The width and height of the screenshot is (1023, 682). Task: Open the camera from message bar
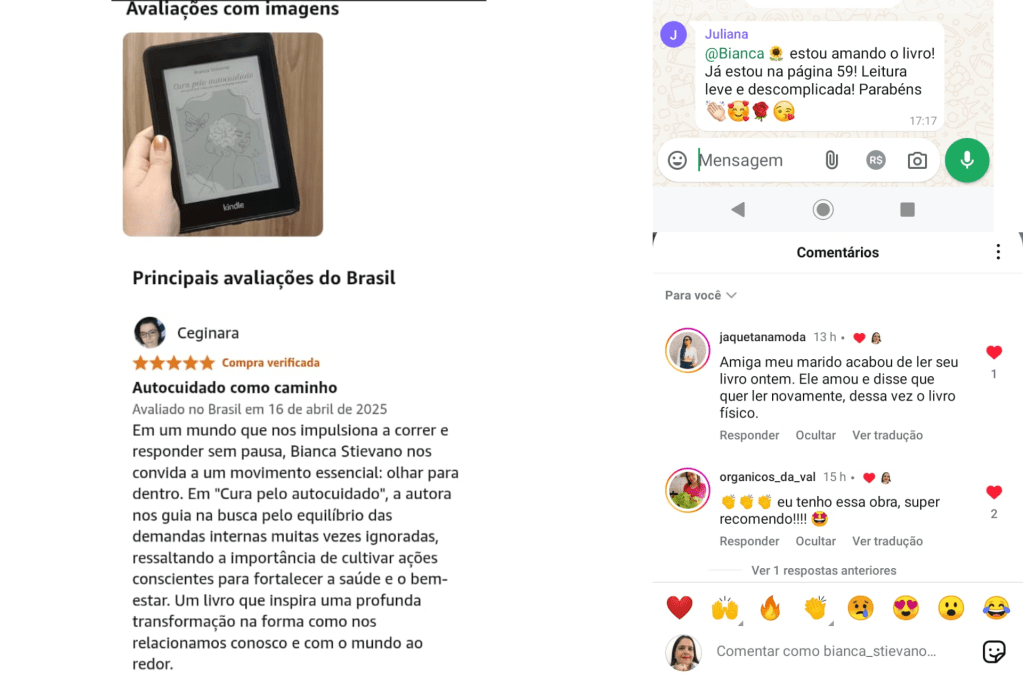click(x=917, y=160)
